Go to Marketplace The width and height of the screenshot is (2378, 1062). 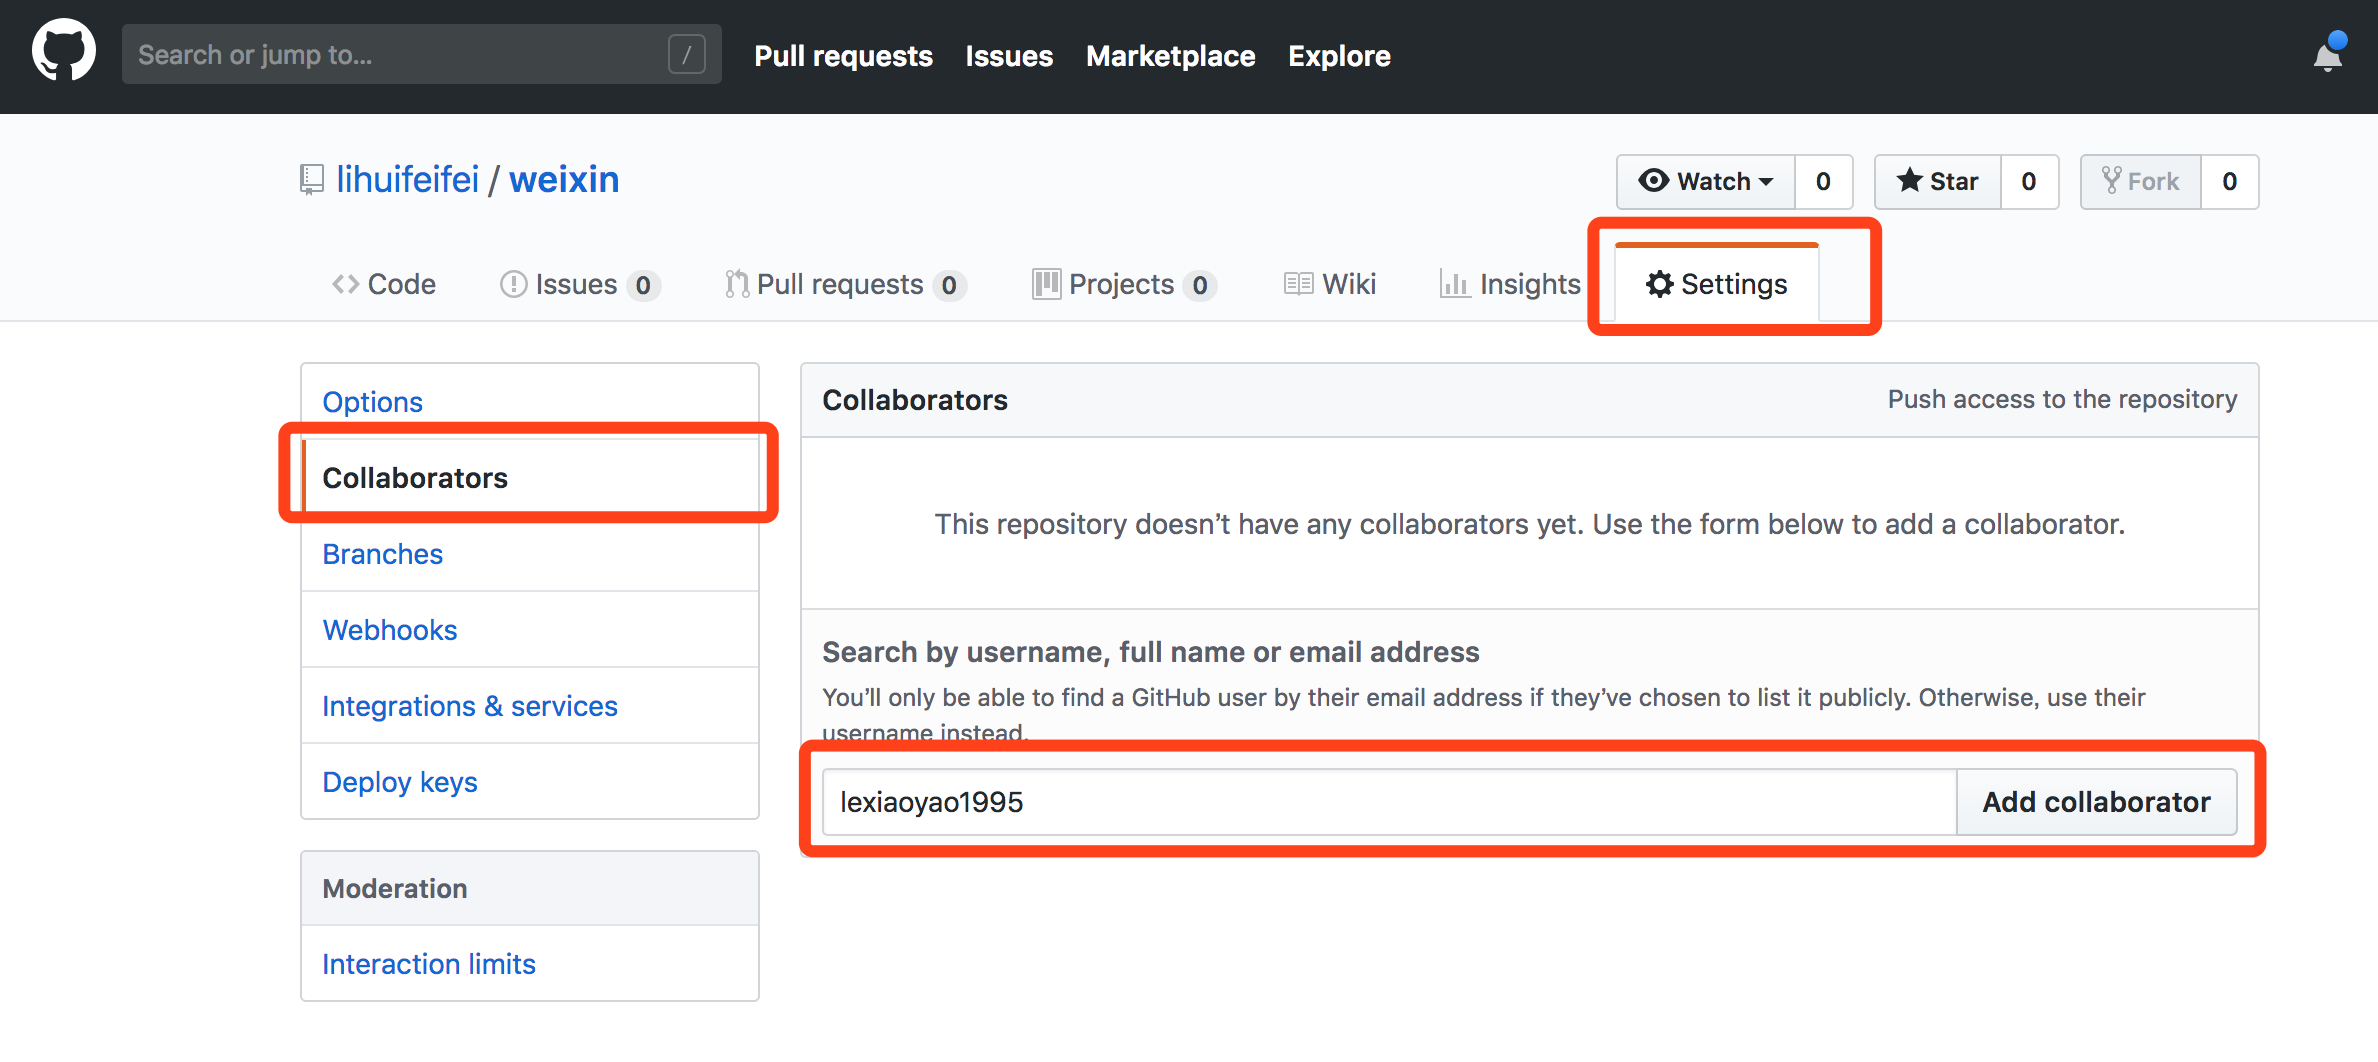click(x=1170, y=56)
